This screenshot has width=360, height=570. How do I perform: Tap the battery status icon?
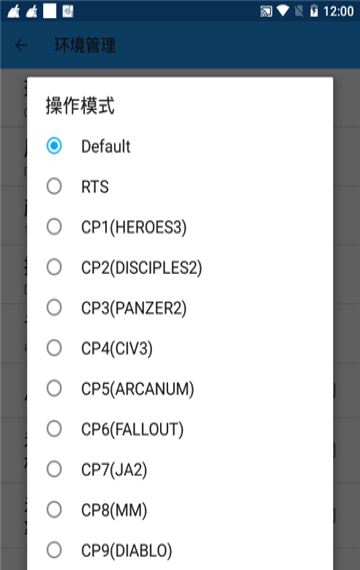coord(314,11)
